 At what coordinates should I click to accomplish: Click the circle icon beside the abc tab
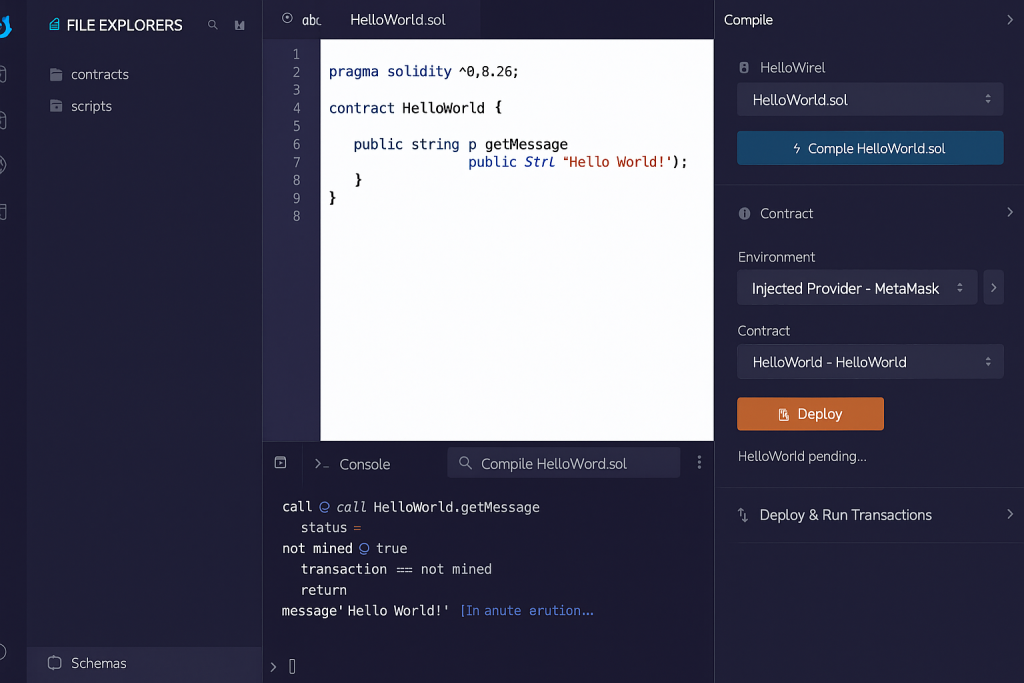click(x=287, y=18)
